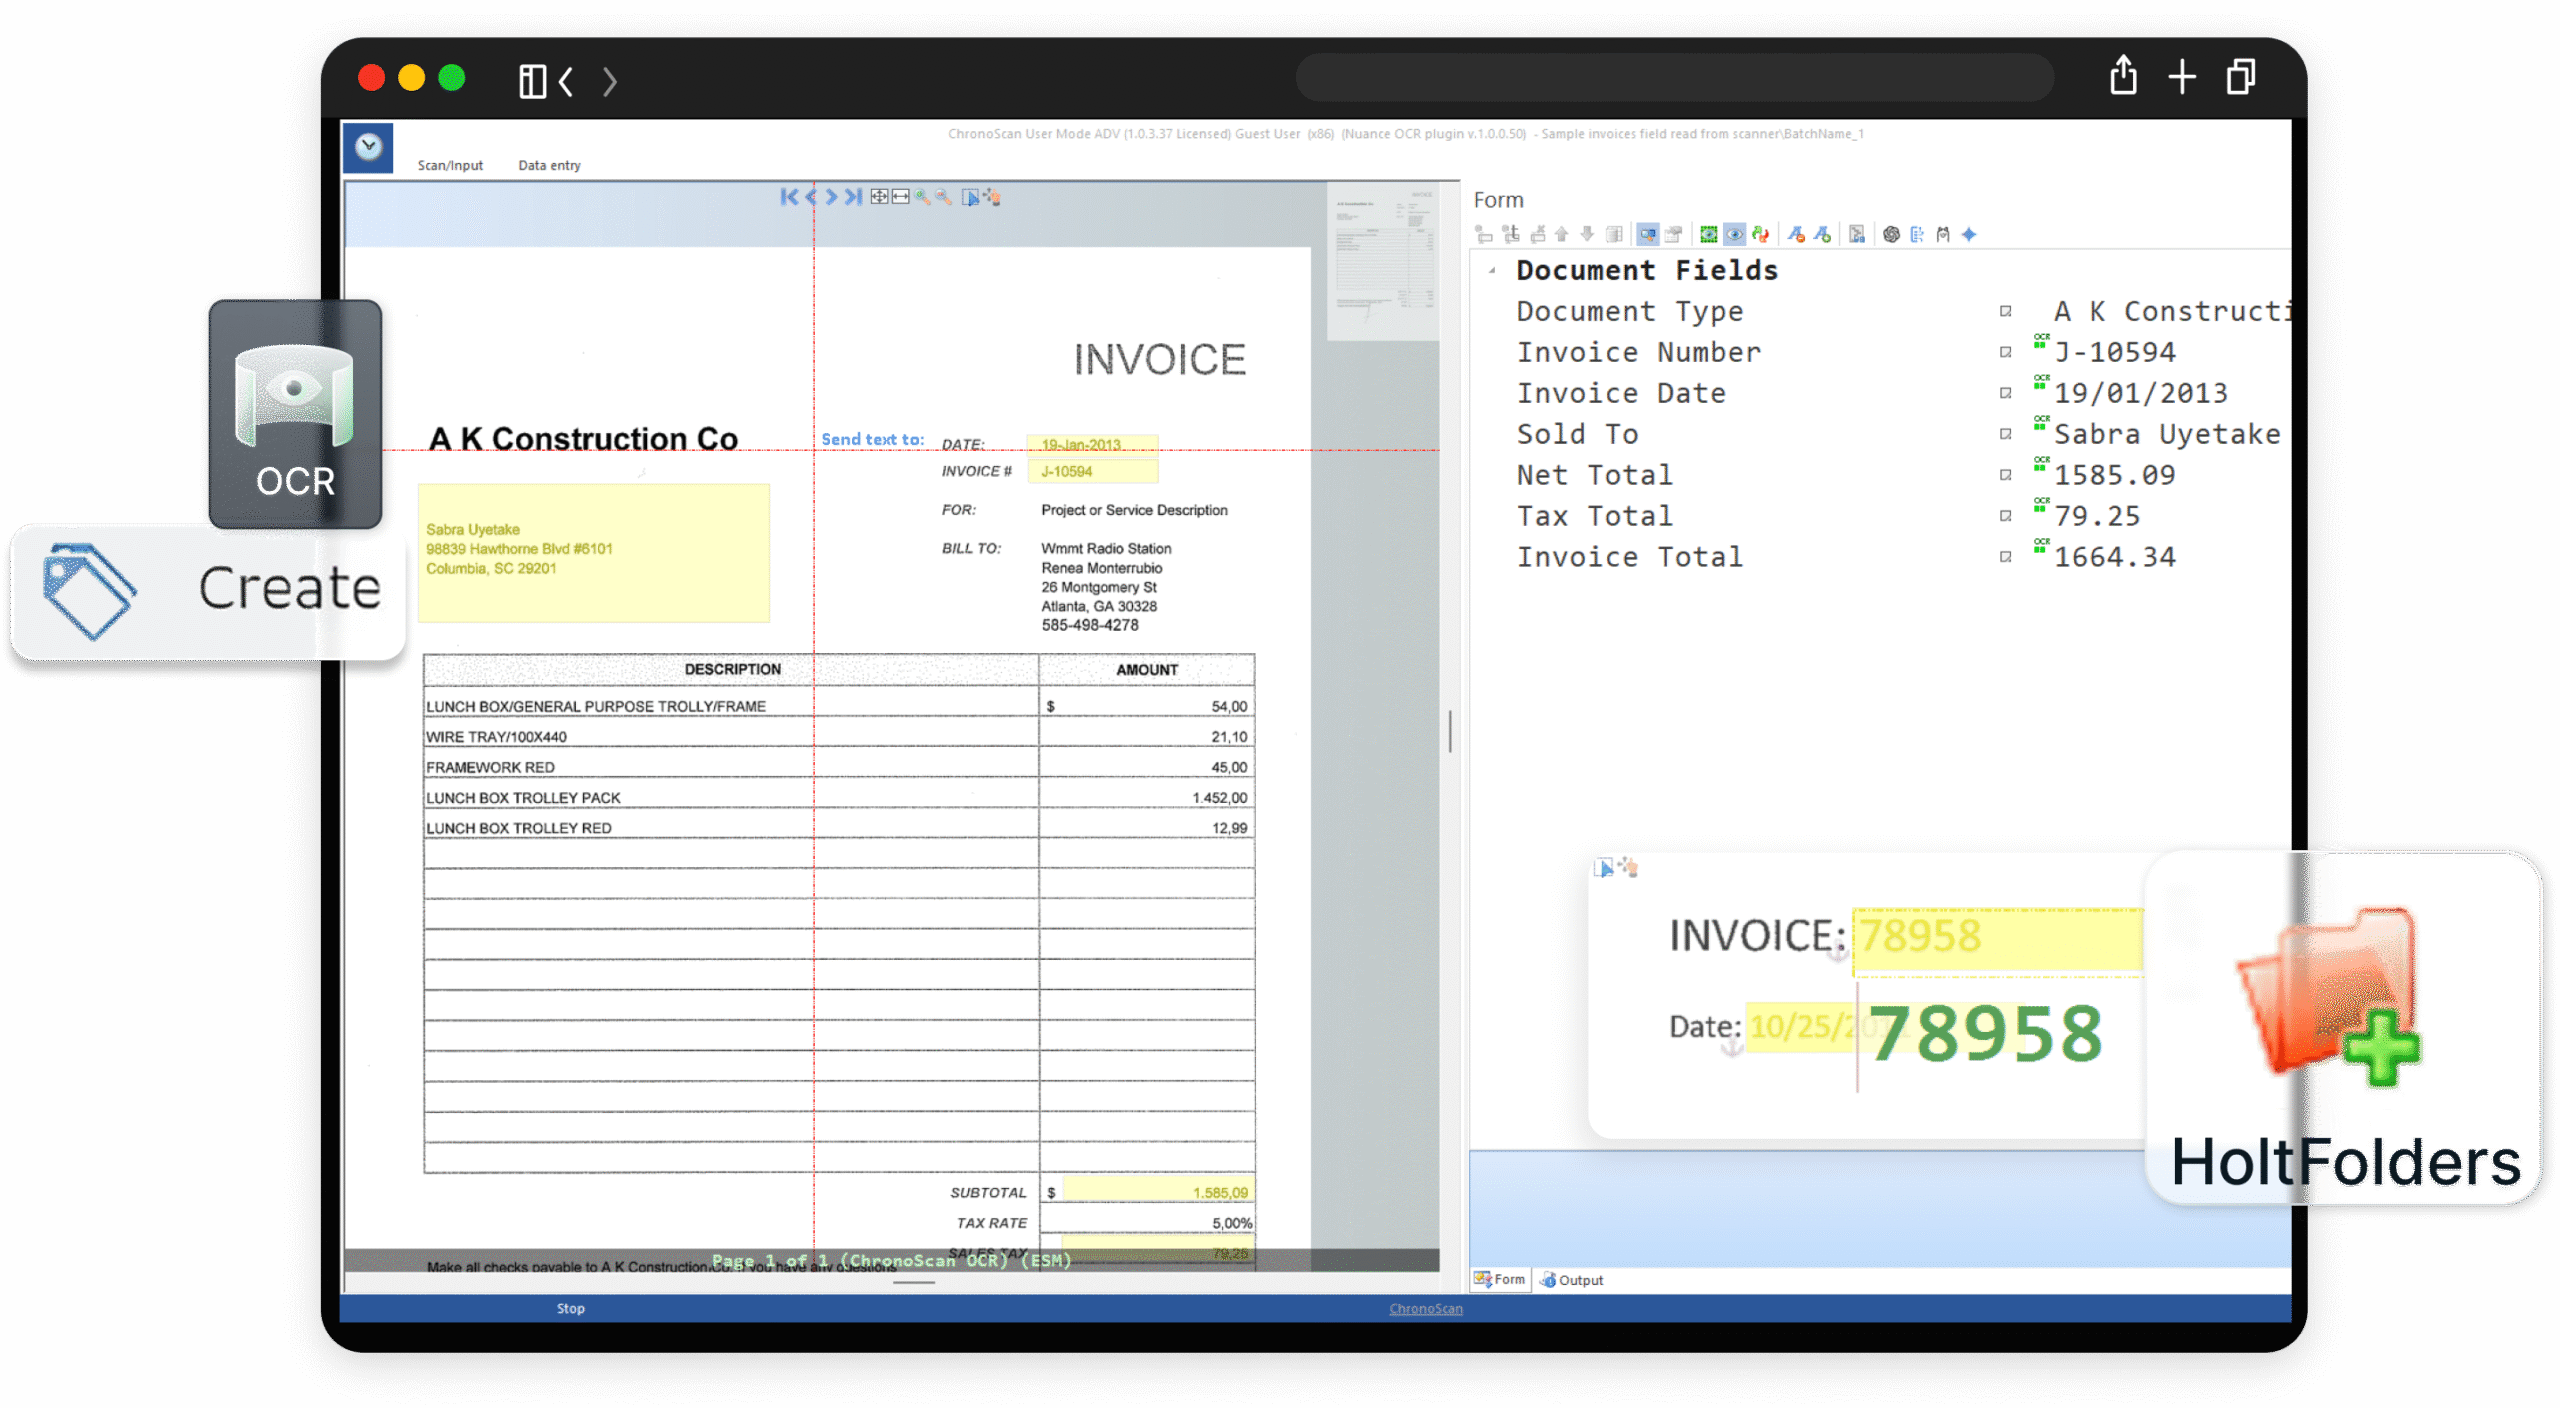
Task: Click the blue sparkle icon in Form toolbar
Action: coord(1969,234)
